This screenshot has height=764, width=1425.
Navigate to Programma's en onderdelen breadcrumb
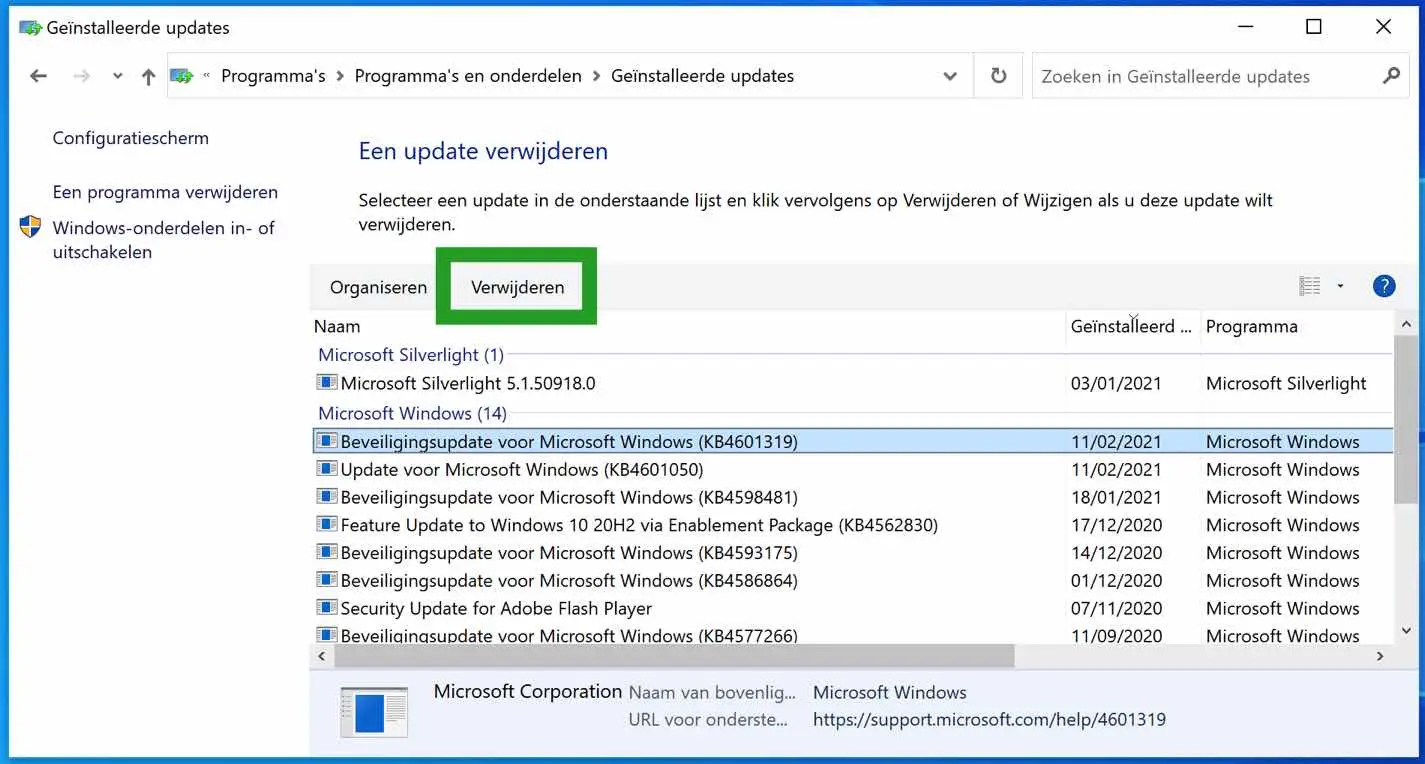pyautogui.click(x=468, y=76)
